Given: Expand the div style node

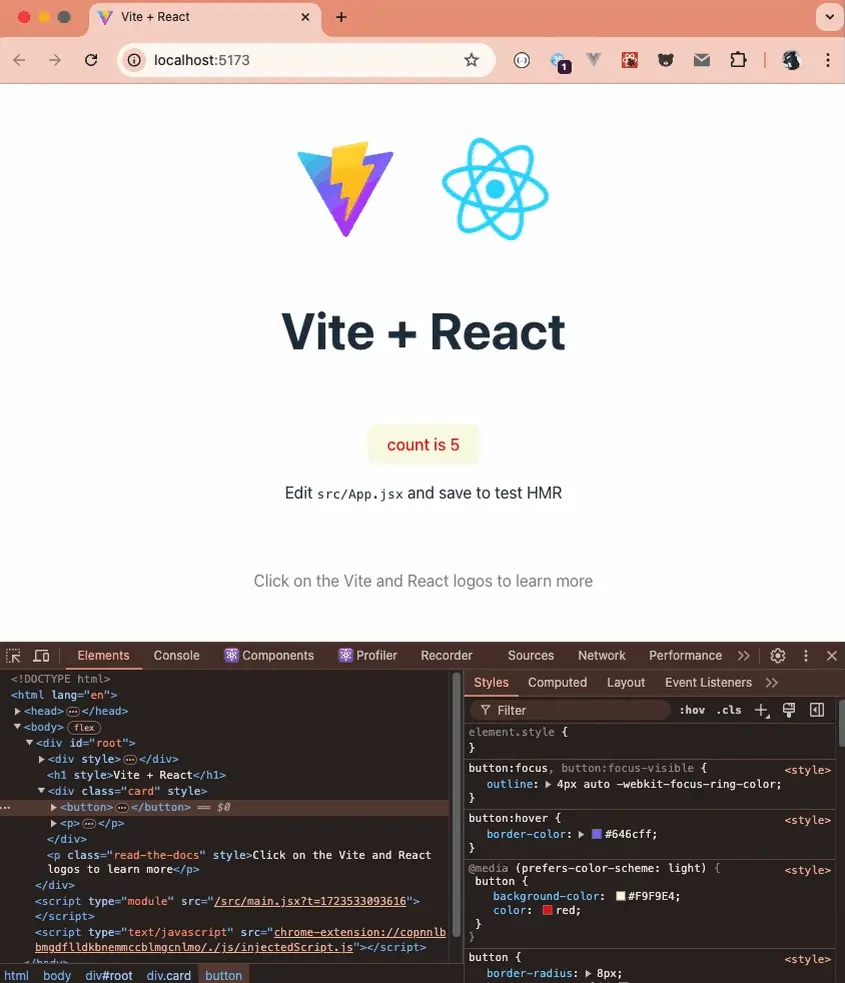Looking at the screenshot, I should 42,759.
